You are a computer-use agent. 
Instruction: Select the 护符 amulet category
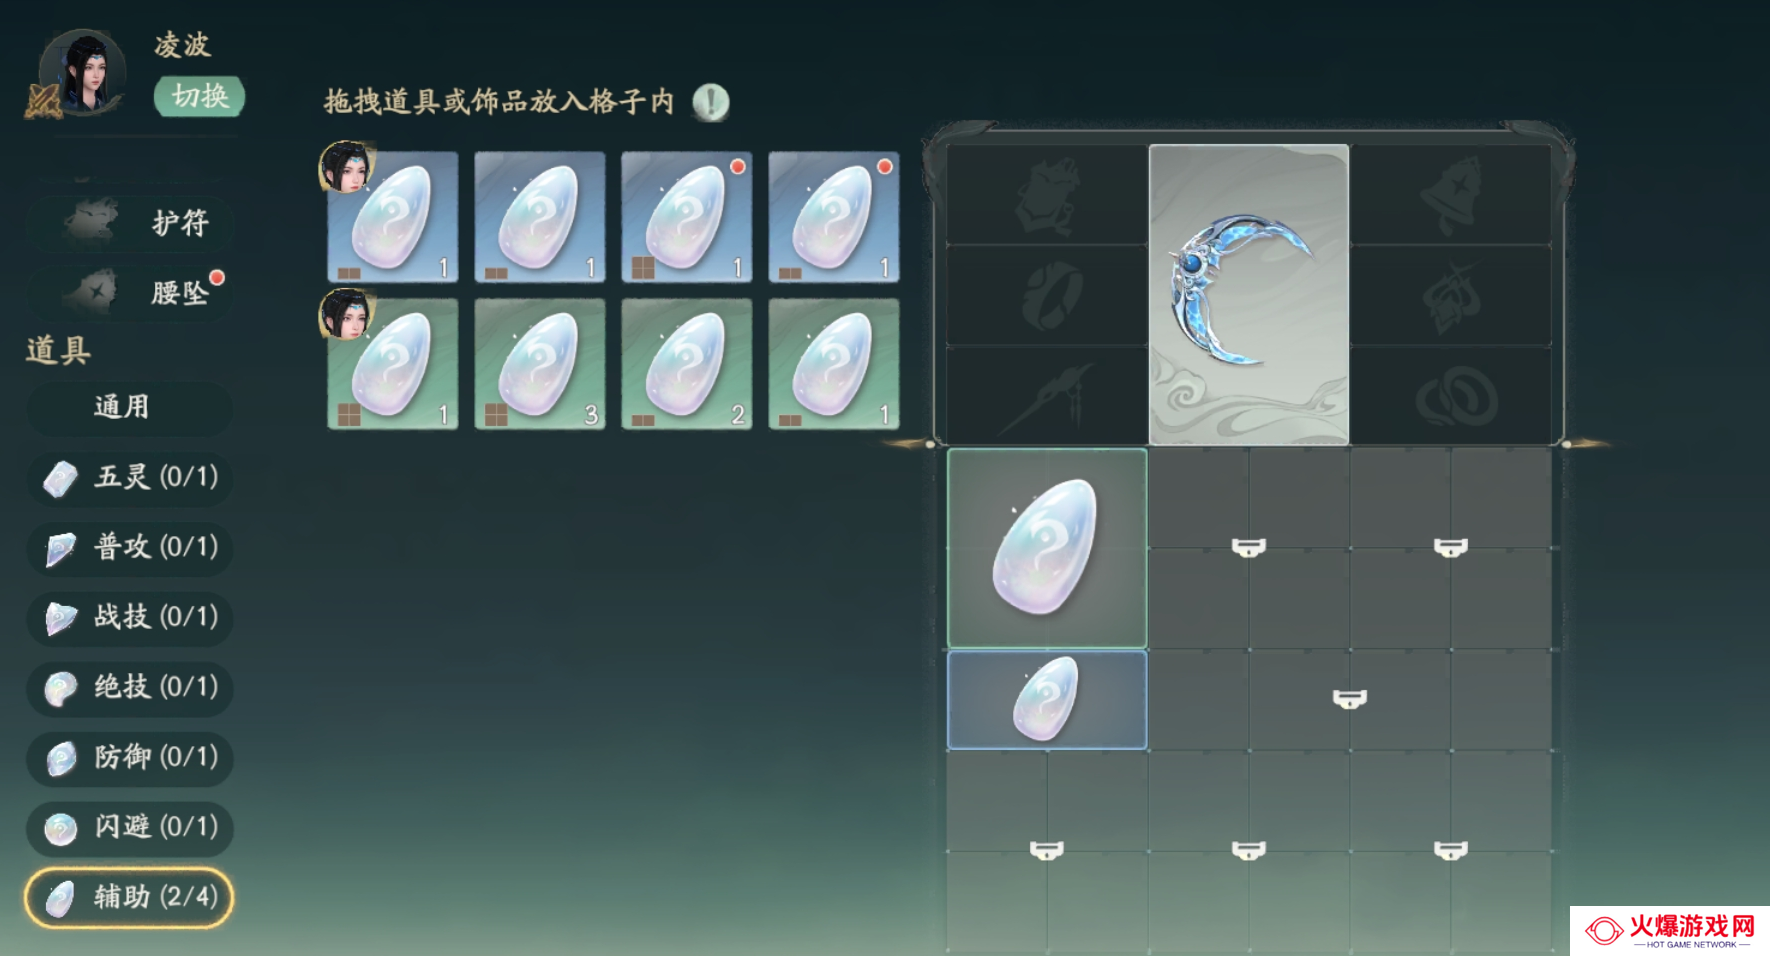coord(132,222)
